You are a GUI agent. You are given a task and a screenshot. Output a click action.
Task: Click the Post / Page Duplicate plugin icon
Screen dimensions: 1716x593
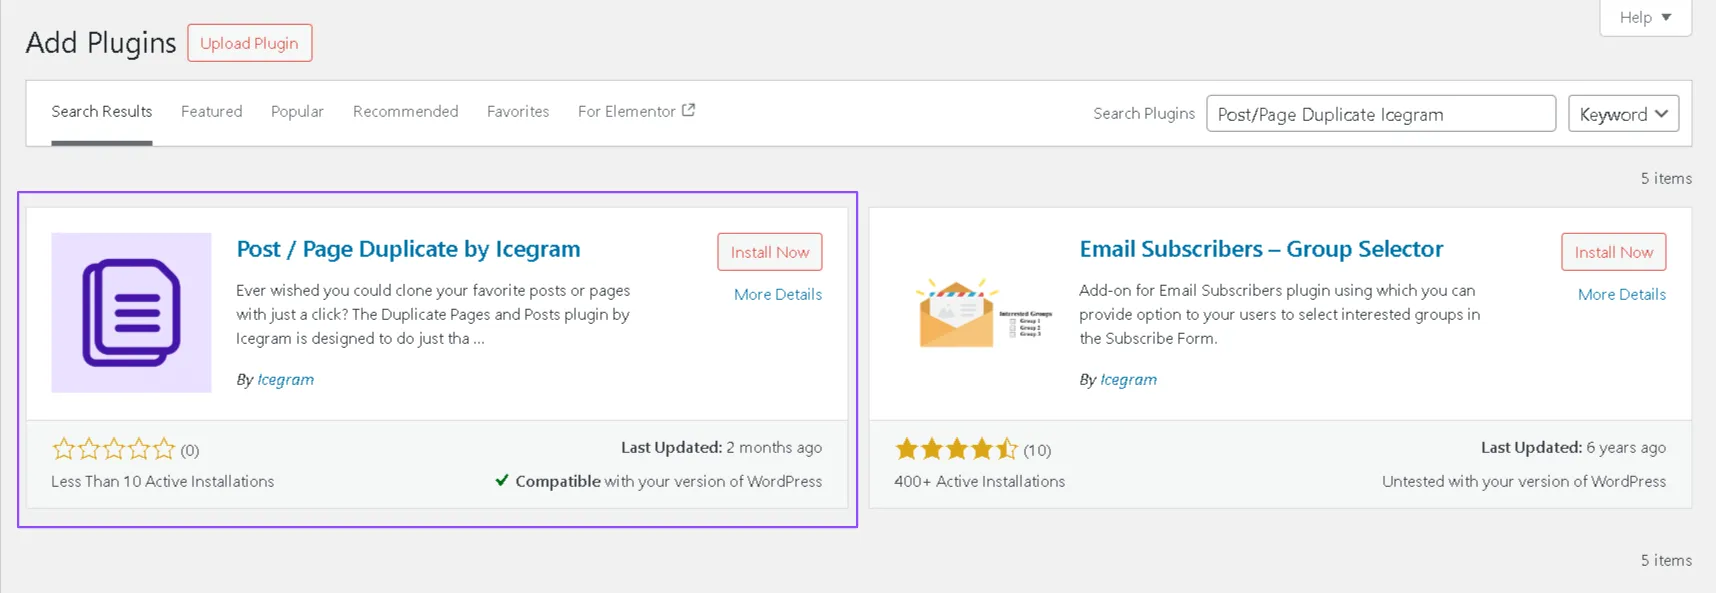131,312
